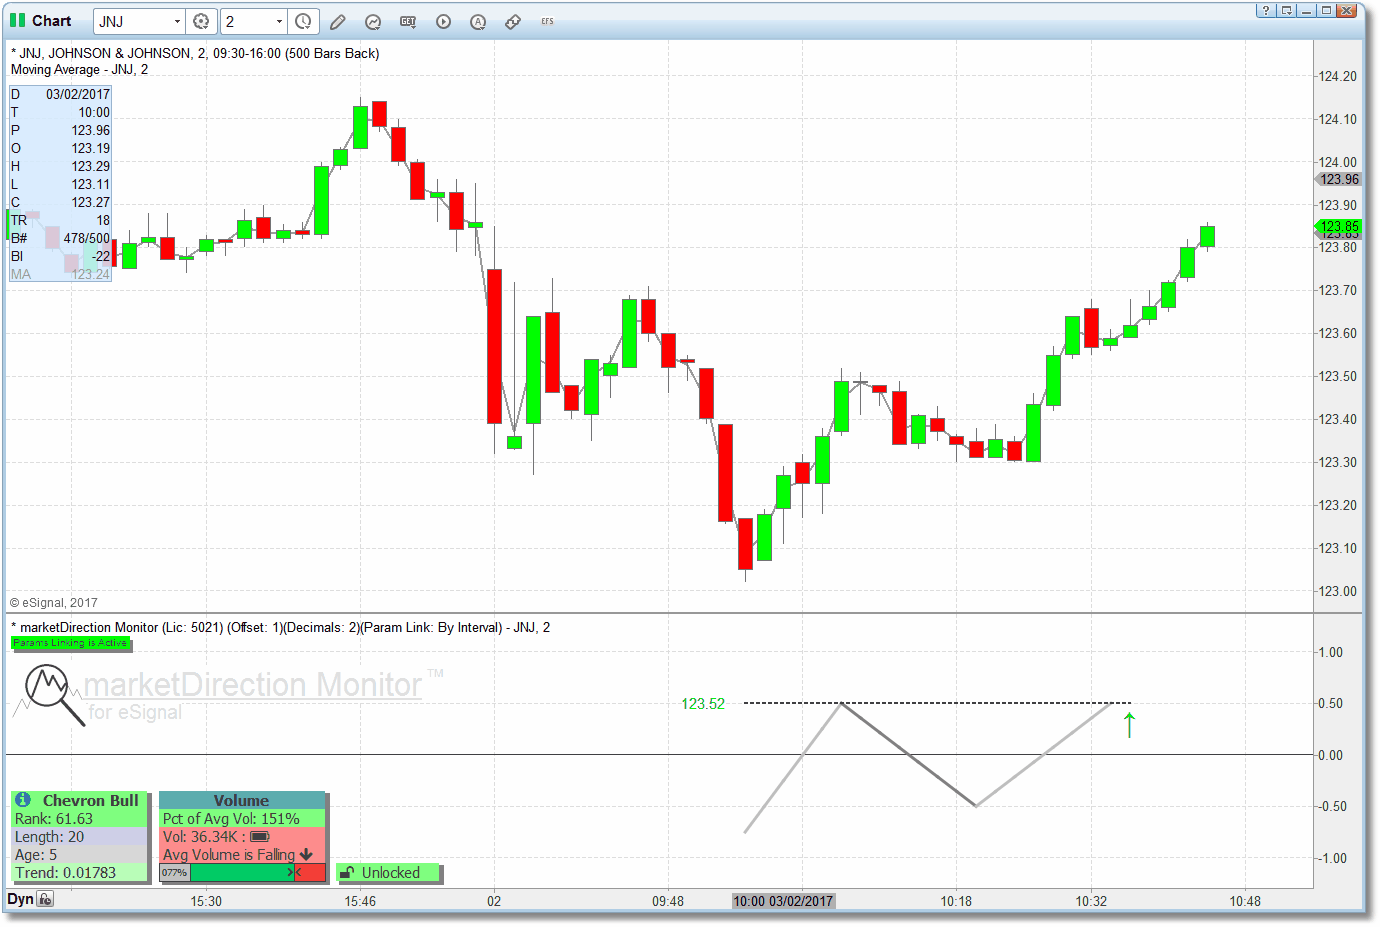
Task: Click the Chart title label
Action: [x=52, y=20]
